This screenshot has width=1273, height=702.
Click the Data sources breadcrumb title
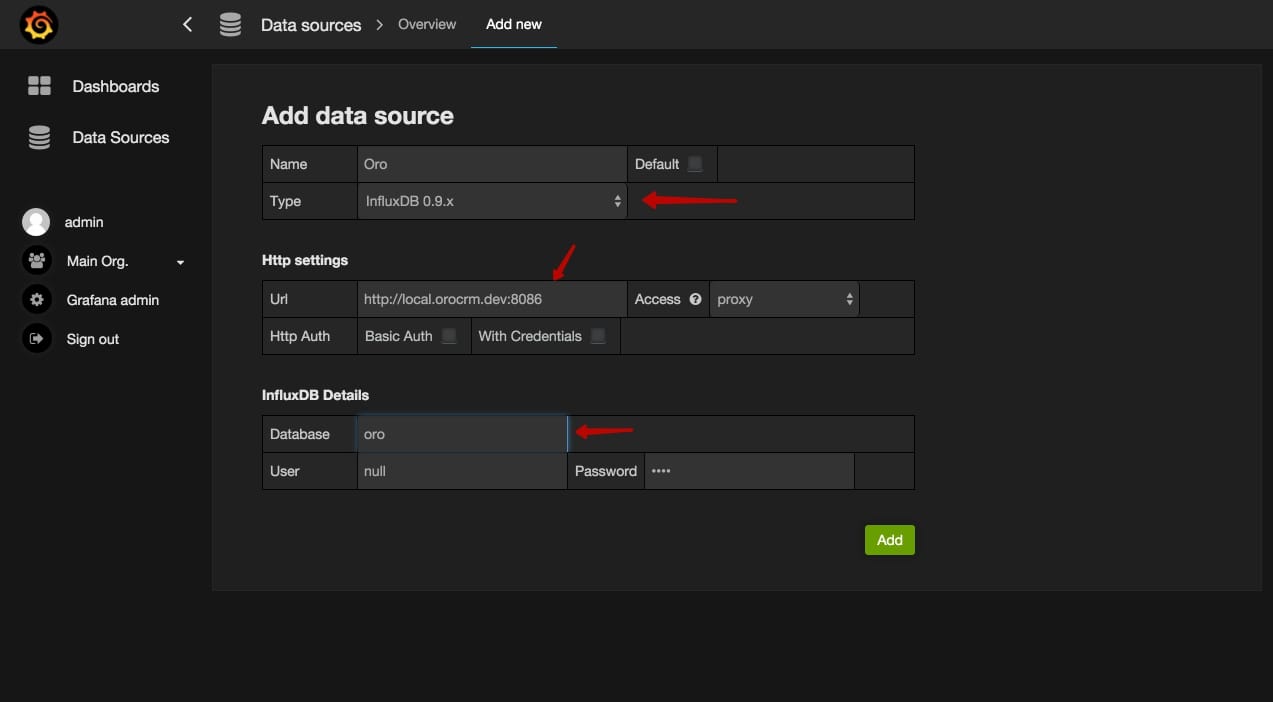click(x=311, y=25)
